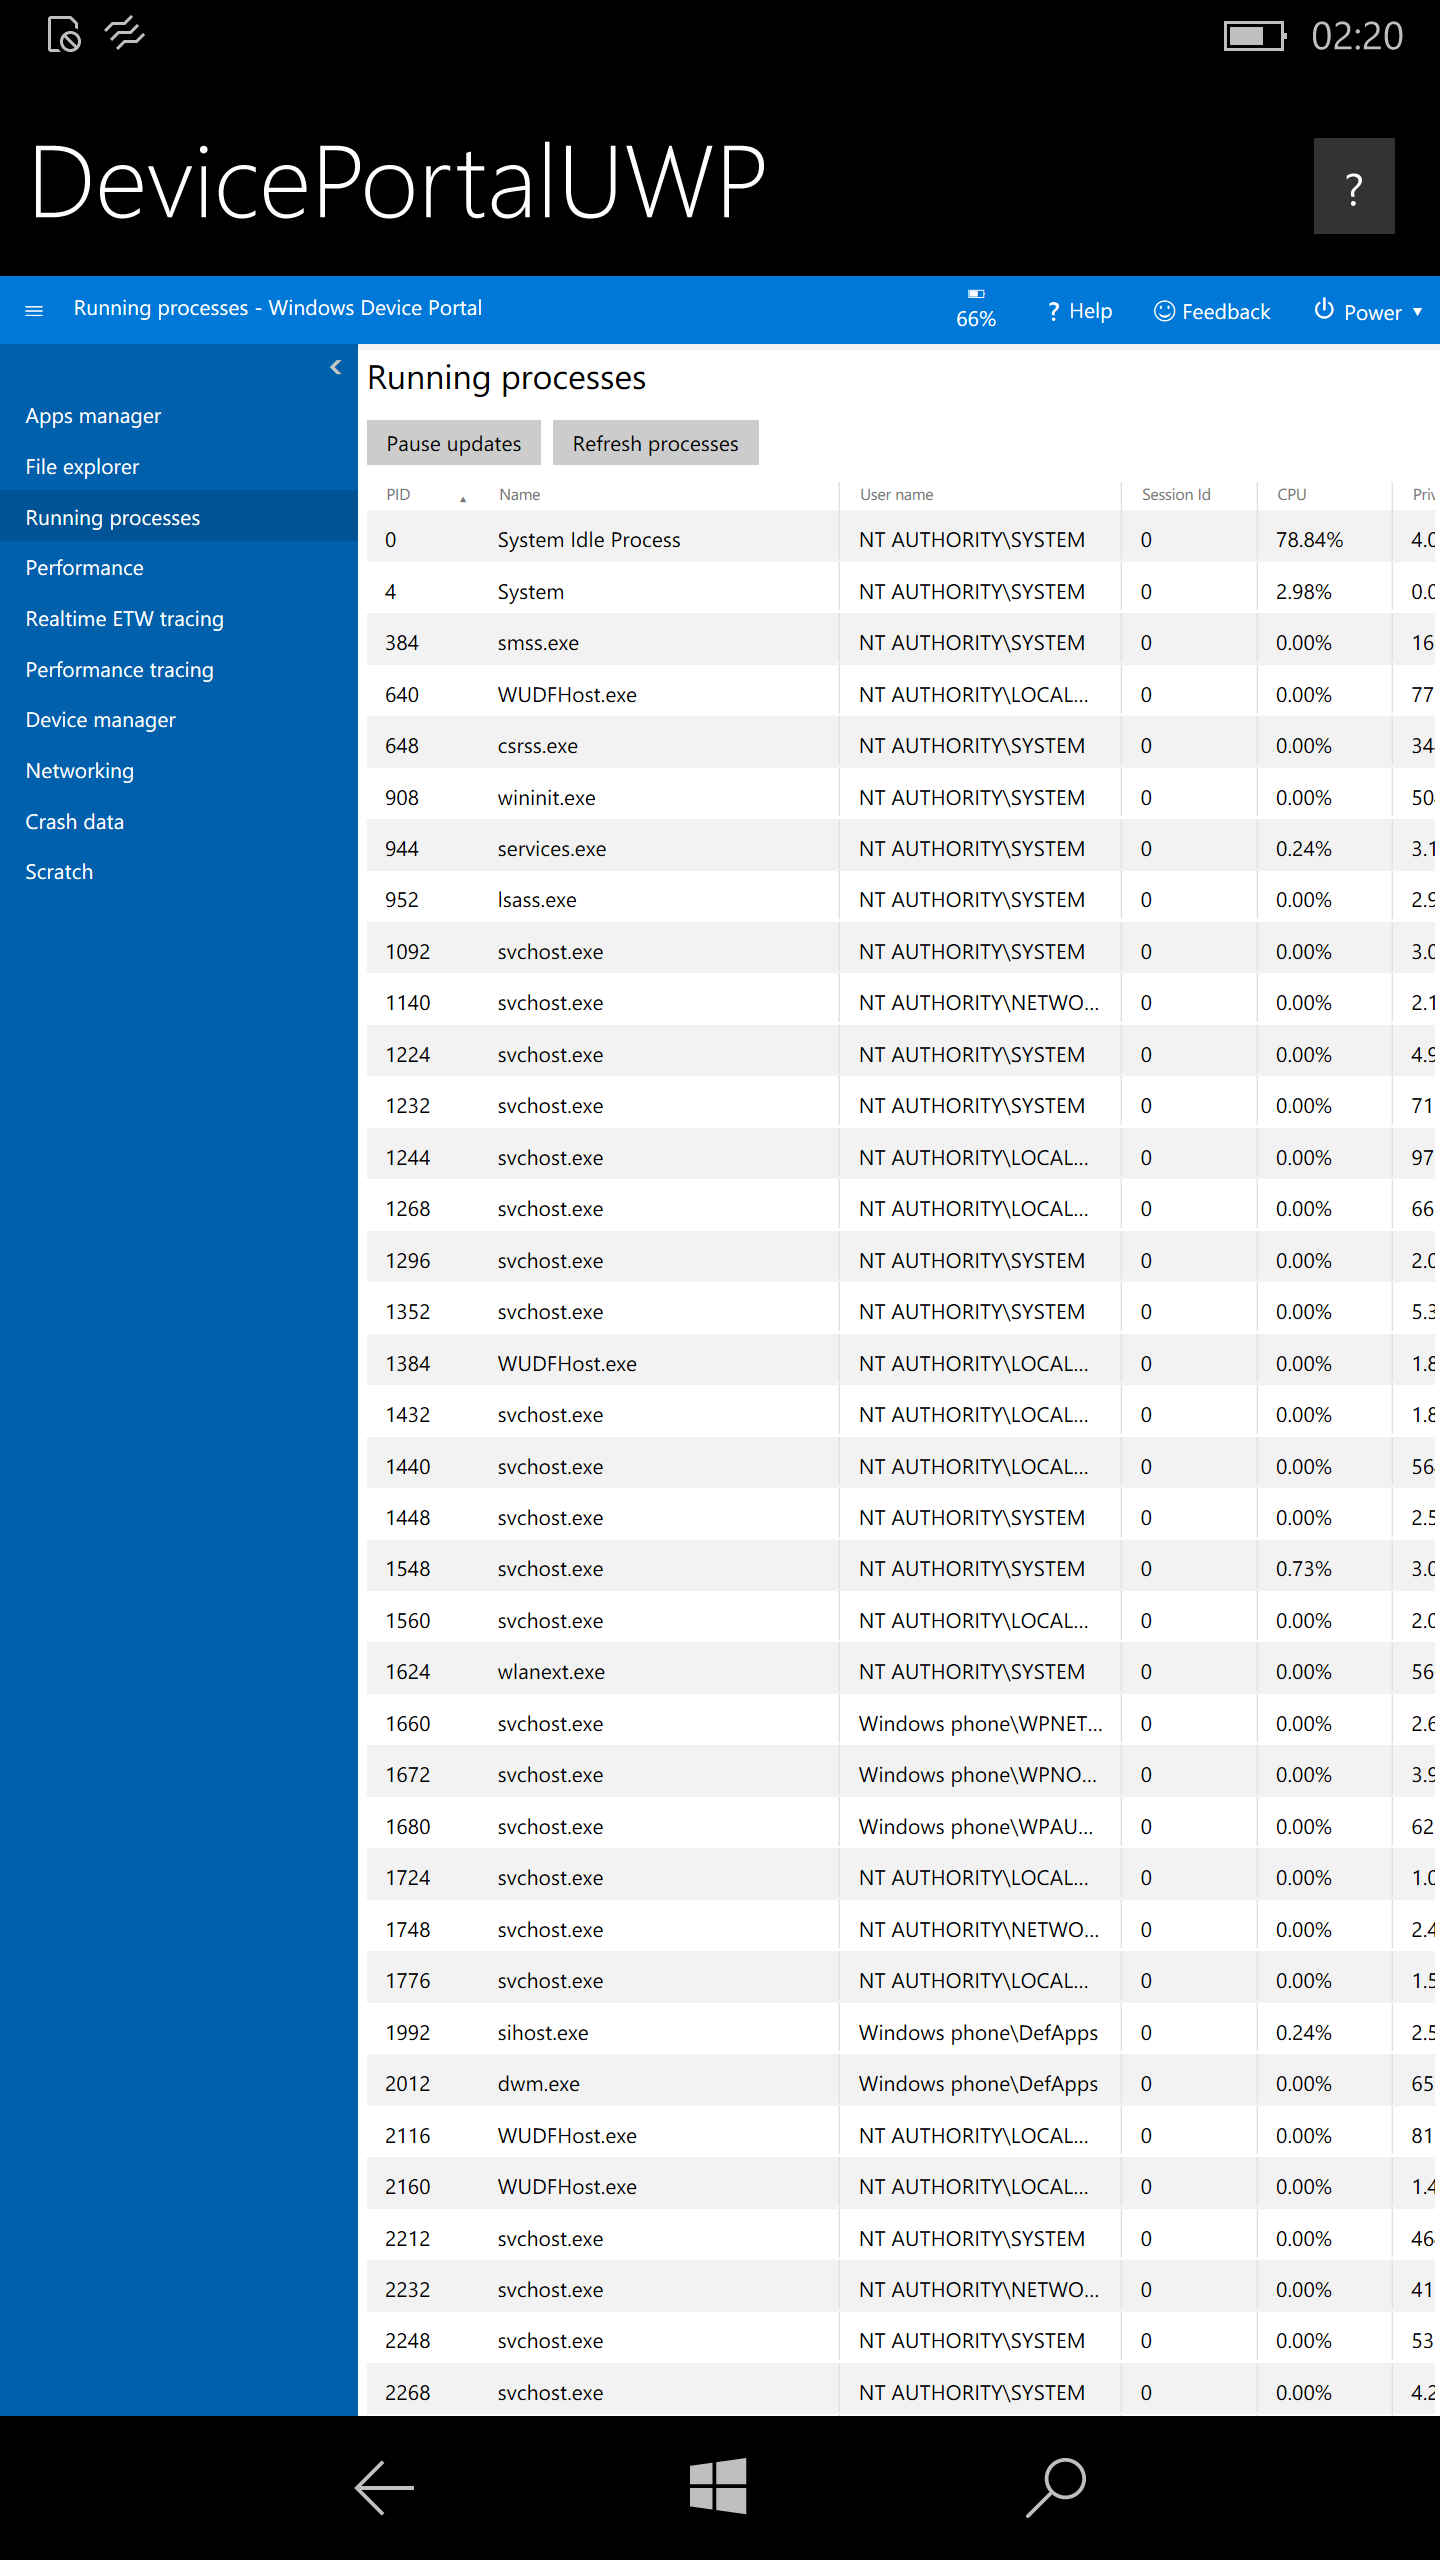This screenshot has width=1440, height=2560.
Task: Click Refresh processes button
Action: tap(656, 443)
